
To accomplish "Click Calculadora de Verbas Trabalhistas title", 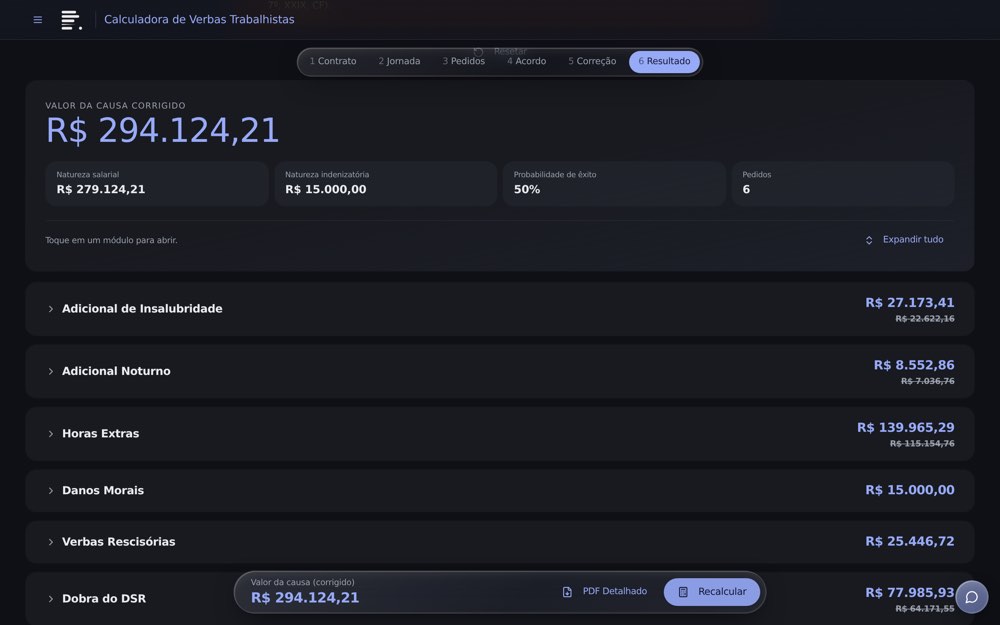I will point(199,20).
